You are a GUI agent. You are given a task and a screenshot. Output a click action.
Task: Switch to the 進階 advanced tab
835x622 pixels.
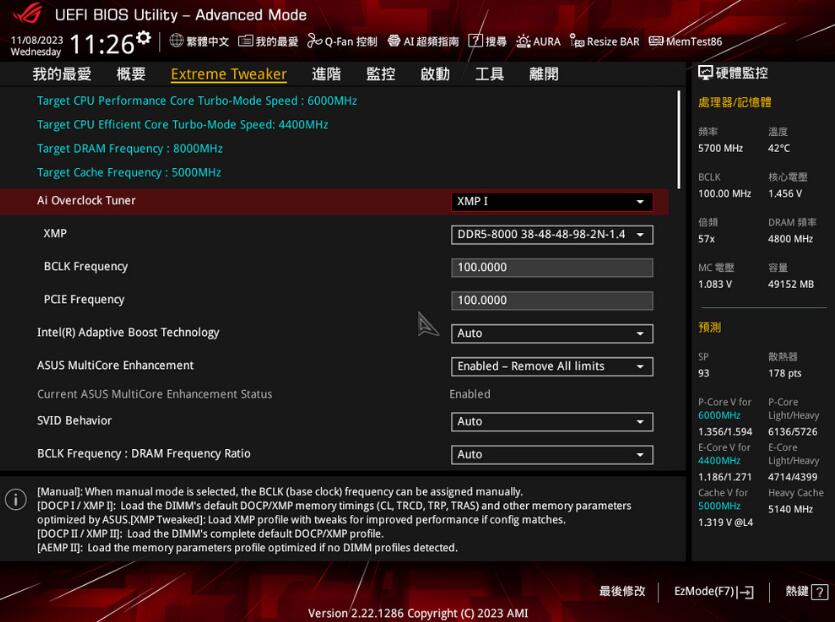coord(328,73)
